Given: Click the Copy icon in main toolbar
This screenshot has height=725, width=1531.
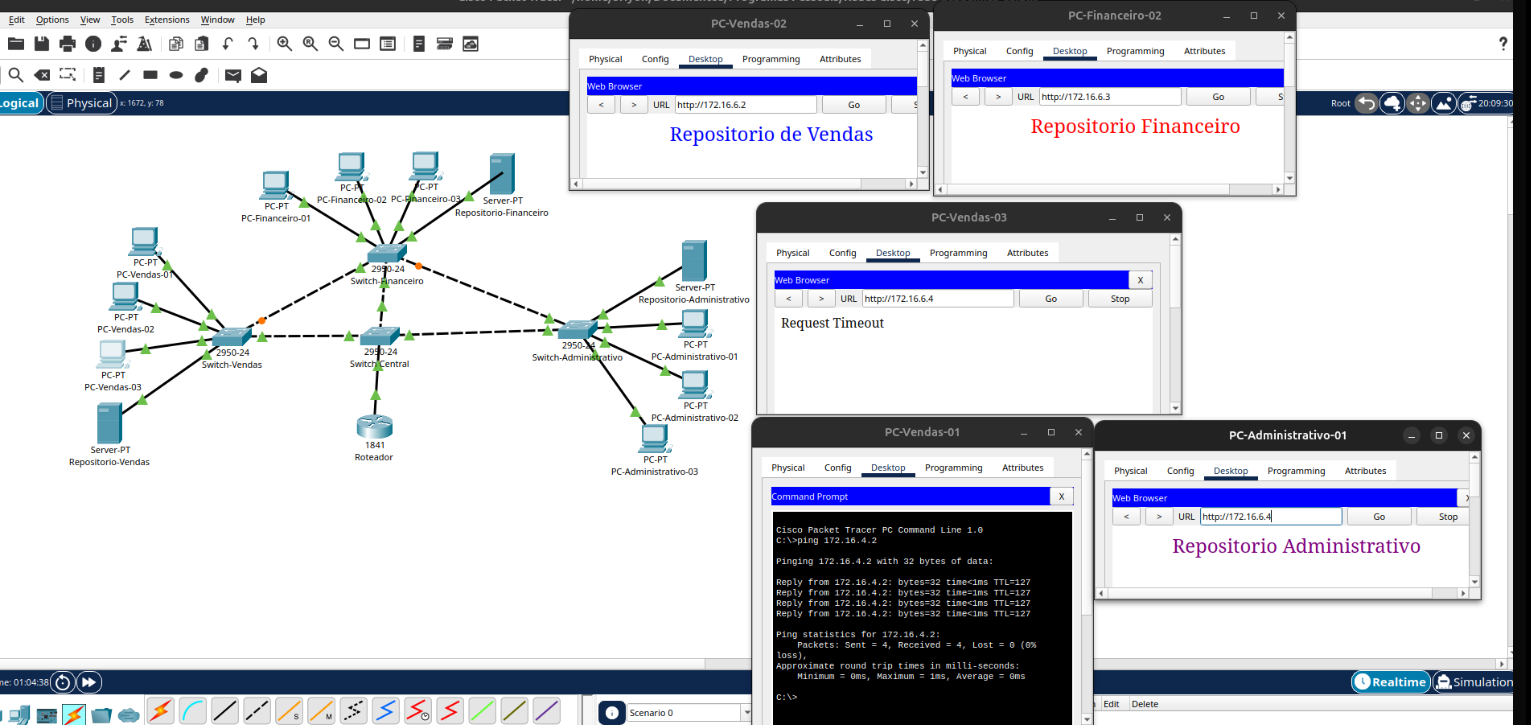Looking at the screenshot, I should 176,44.
